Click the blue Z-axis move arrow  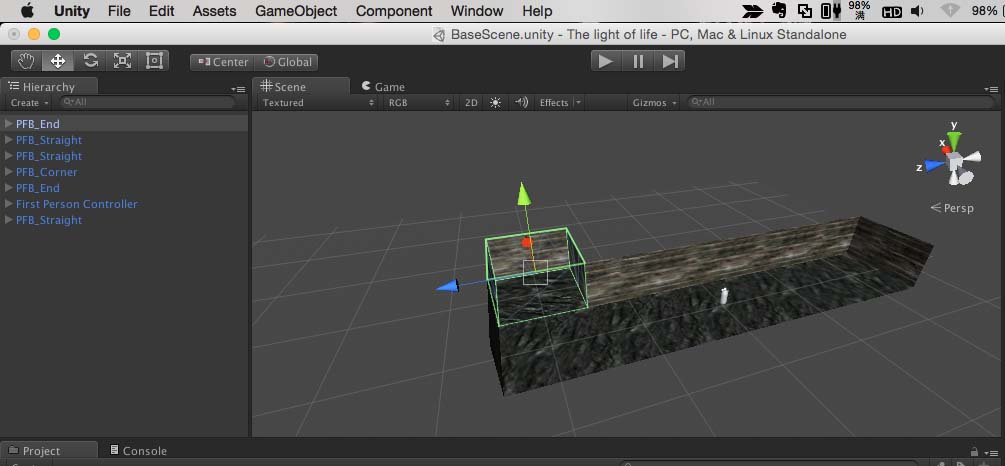447,286
